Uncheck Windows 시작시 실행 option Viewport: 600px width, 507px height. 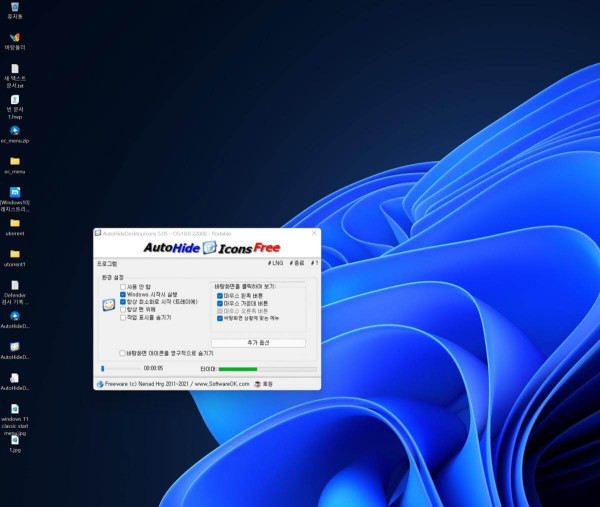click(123, 295)
